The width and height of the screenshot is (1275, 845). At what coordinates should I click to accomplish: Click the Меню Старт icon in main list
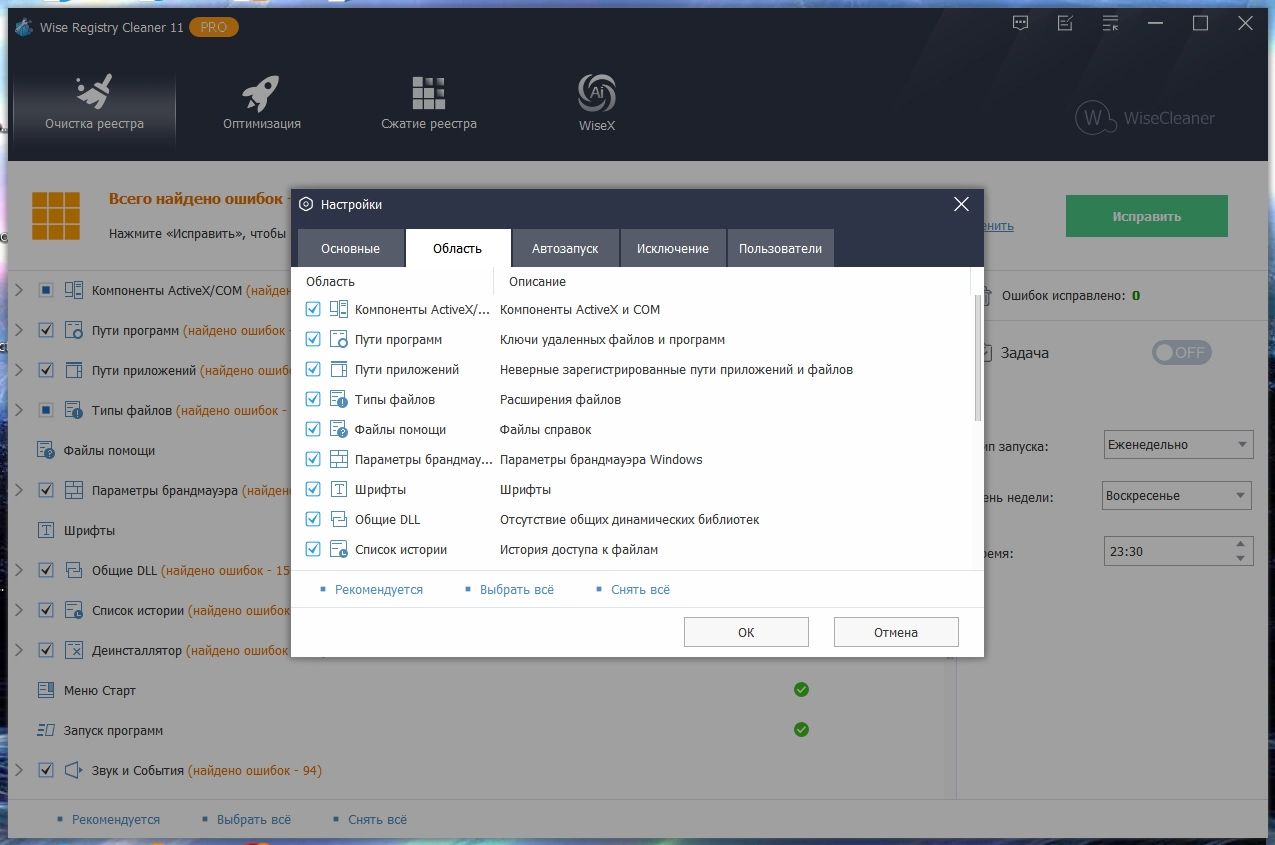46,690
